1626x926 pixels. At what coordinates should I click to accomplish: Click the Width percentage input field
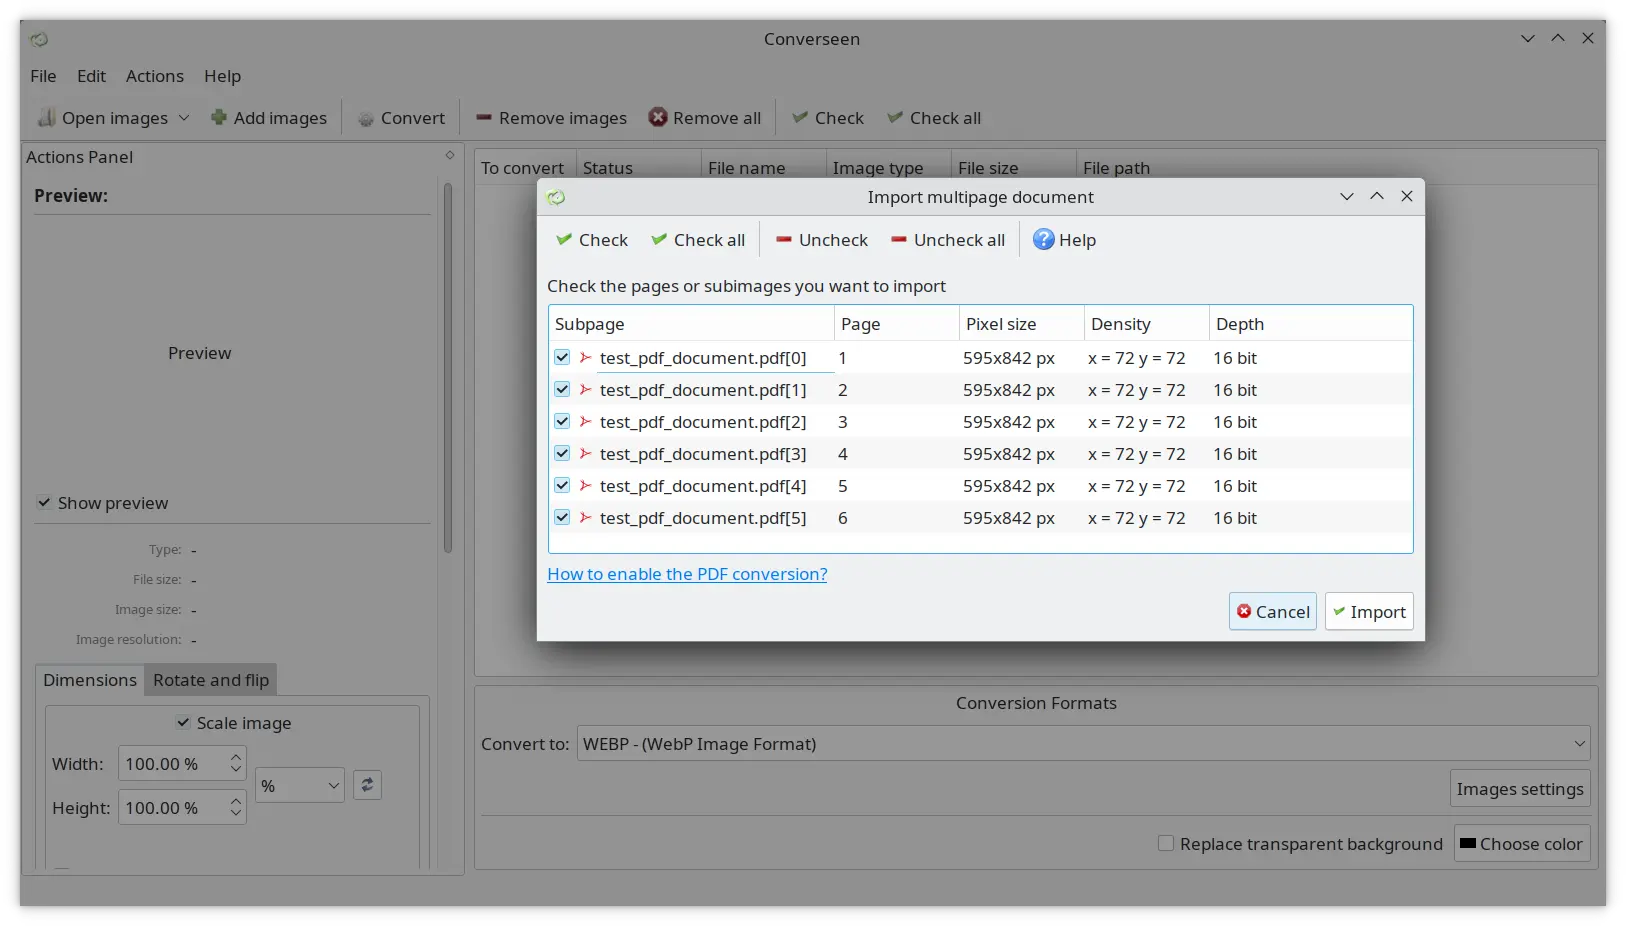pyautogui.click(x=171, y=764)
